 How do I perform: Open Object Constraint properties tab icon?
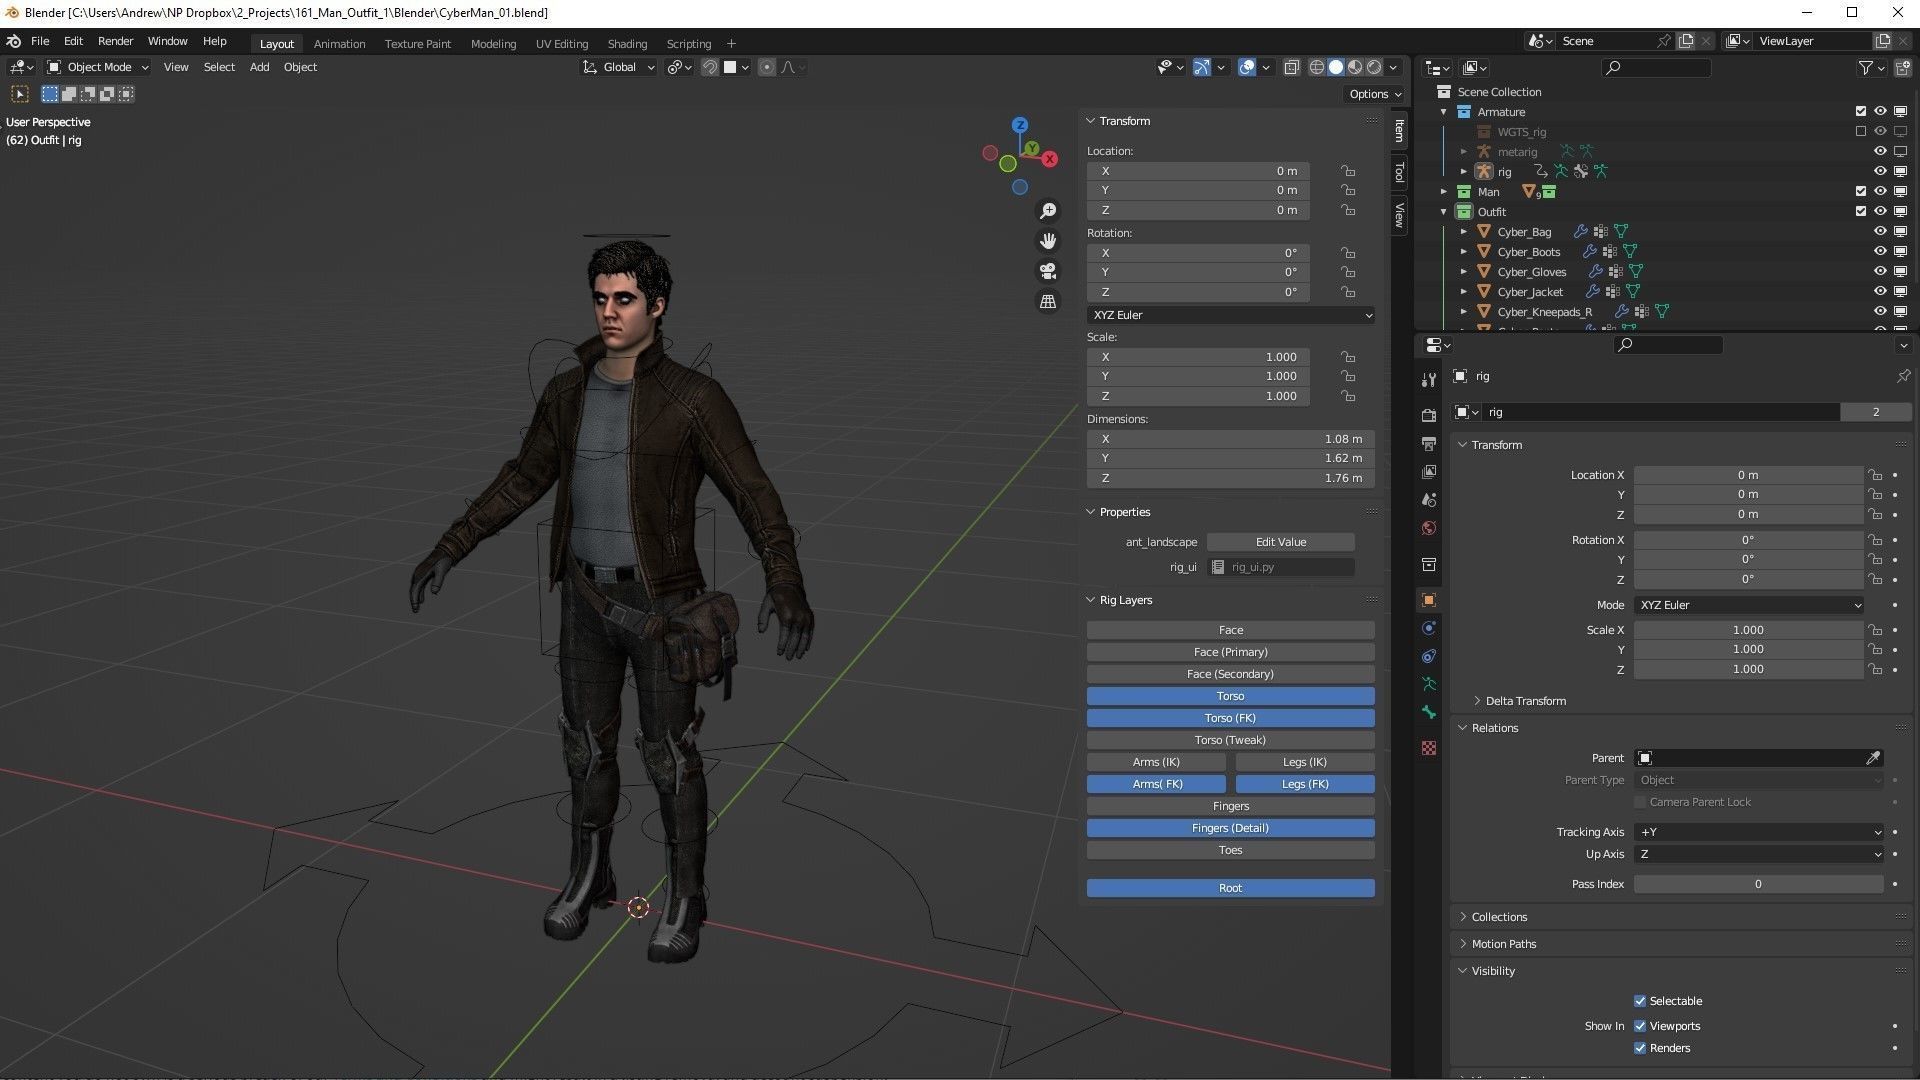pyautogui.click(x=1429, y=656)
